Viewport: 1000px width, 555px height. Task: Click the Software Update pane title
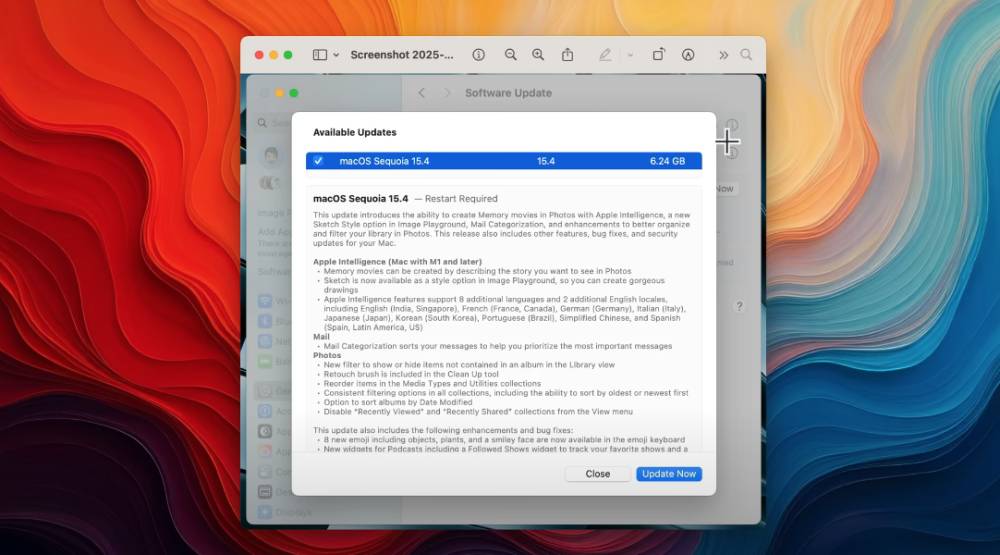tap(508, 93)
